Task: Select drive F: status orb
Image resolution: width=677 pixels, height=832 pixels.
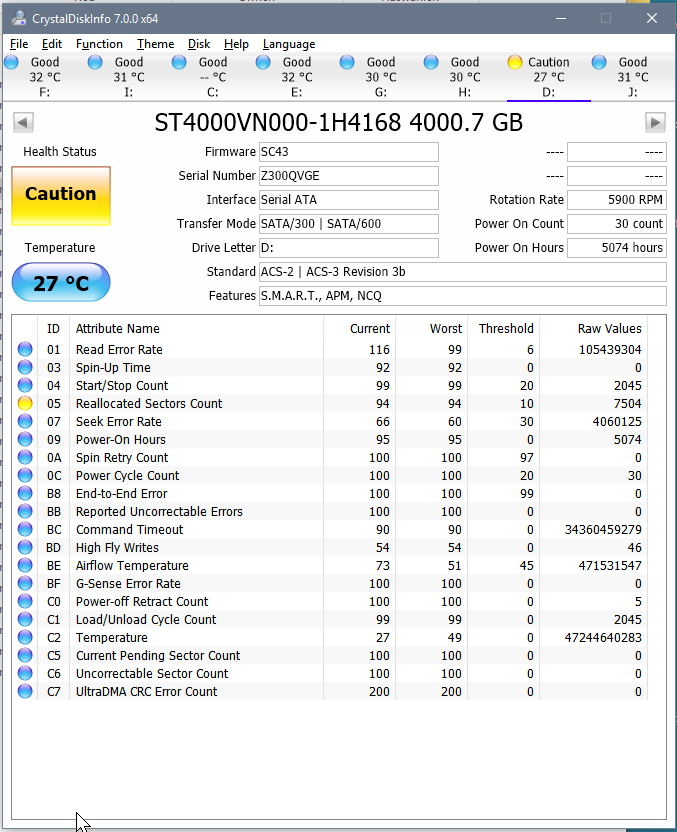Action: click(x=11, y=62)
